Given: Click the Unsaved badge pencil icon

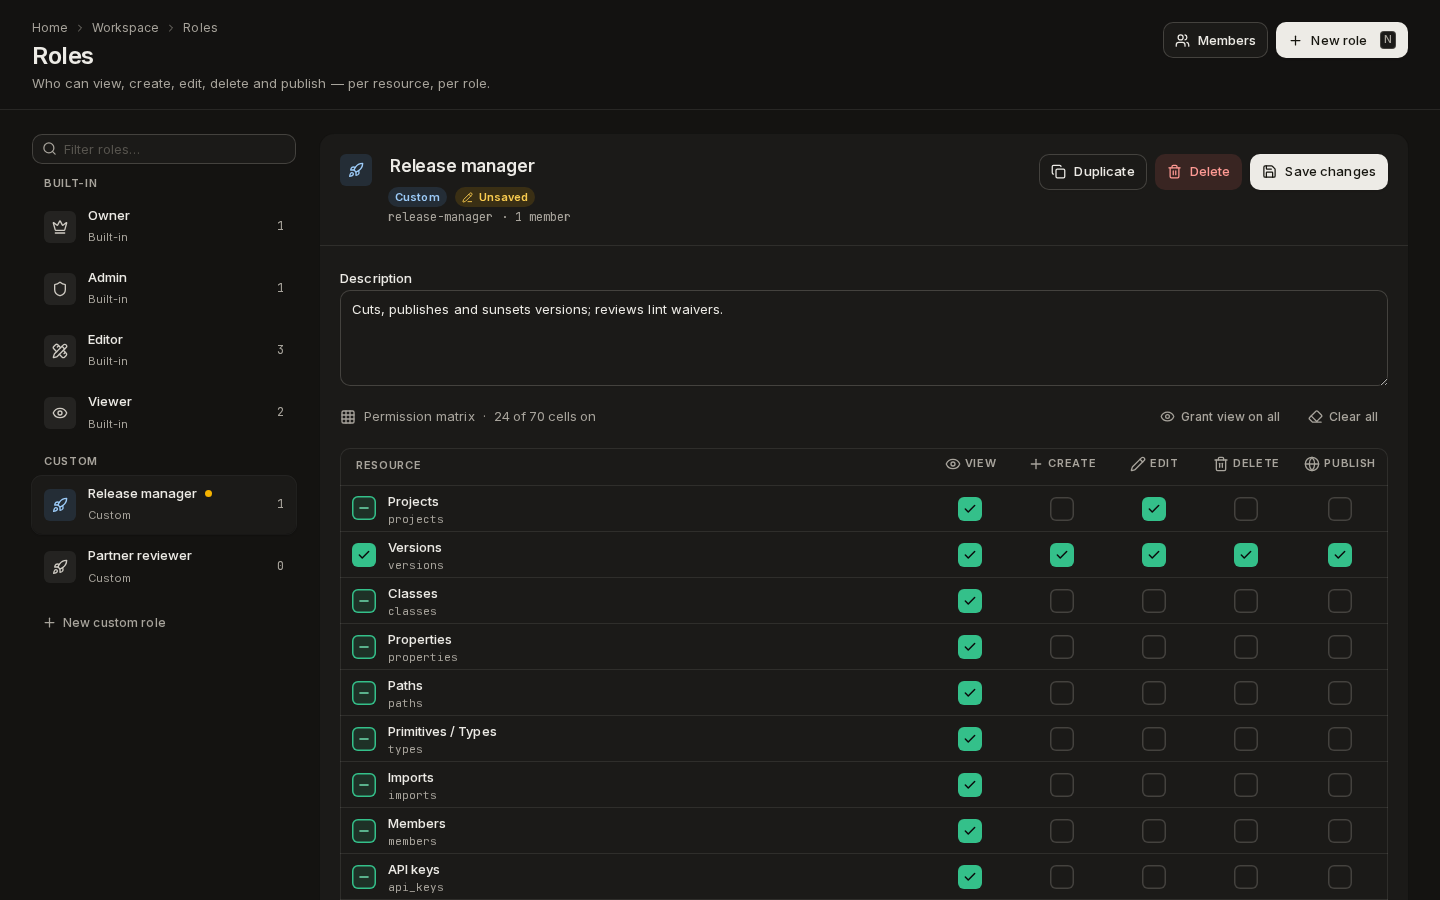Looking at the screenshot, I should tap(467, 198).
